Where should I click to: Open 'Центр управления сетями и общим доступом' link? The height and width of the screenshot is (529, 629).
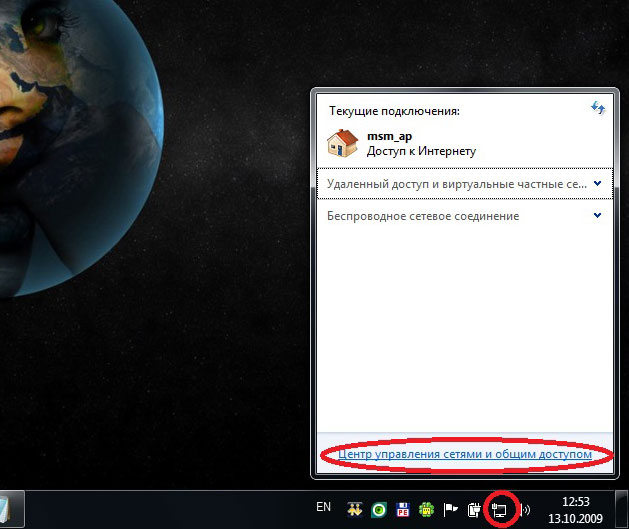tap(465, 454)
